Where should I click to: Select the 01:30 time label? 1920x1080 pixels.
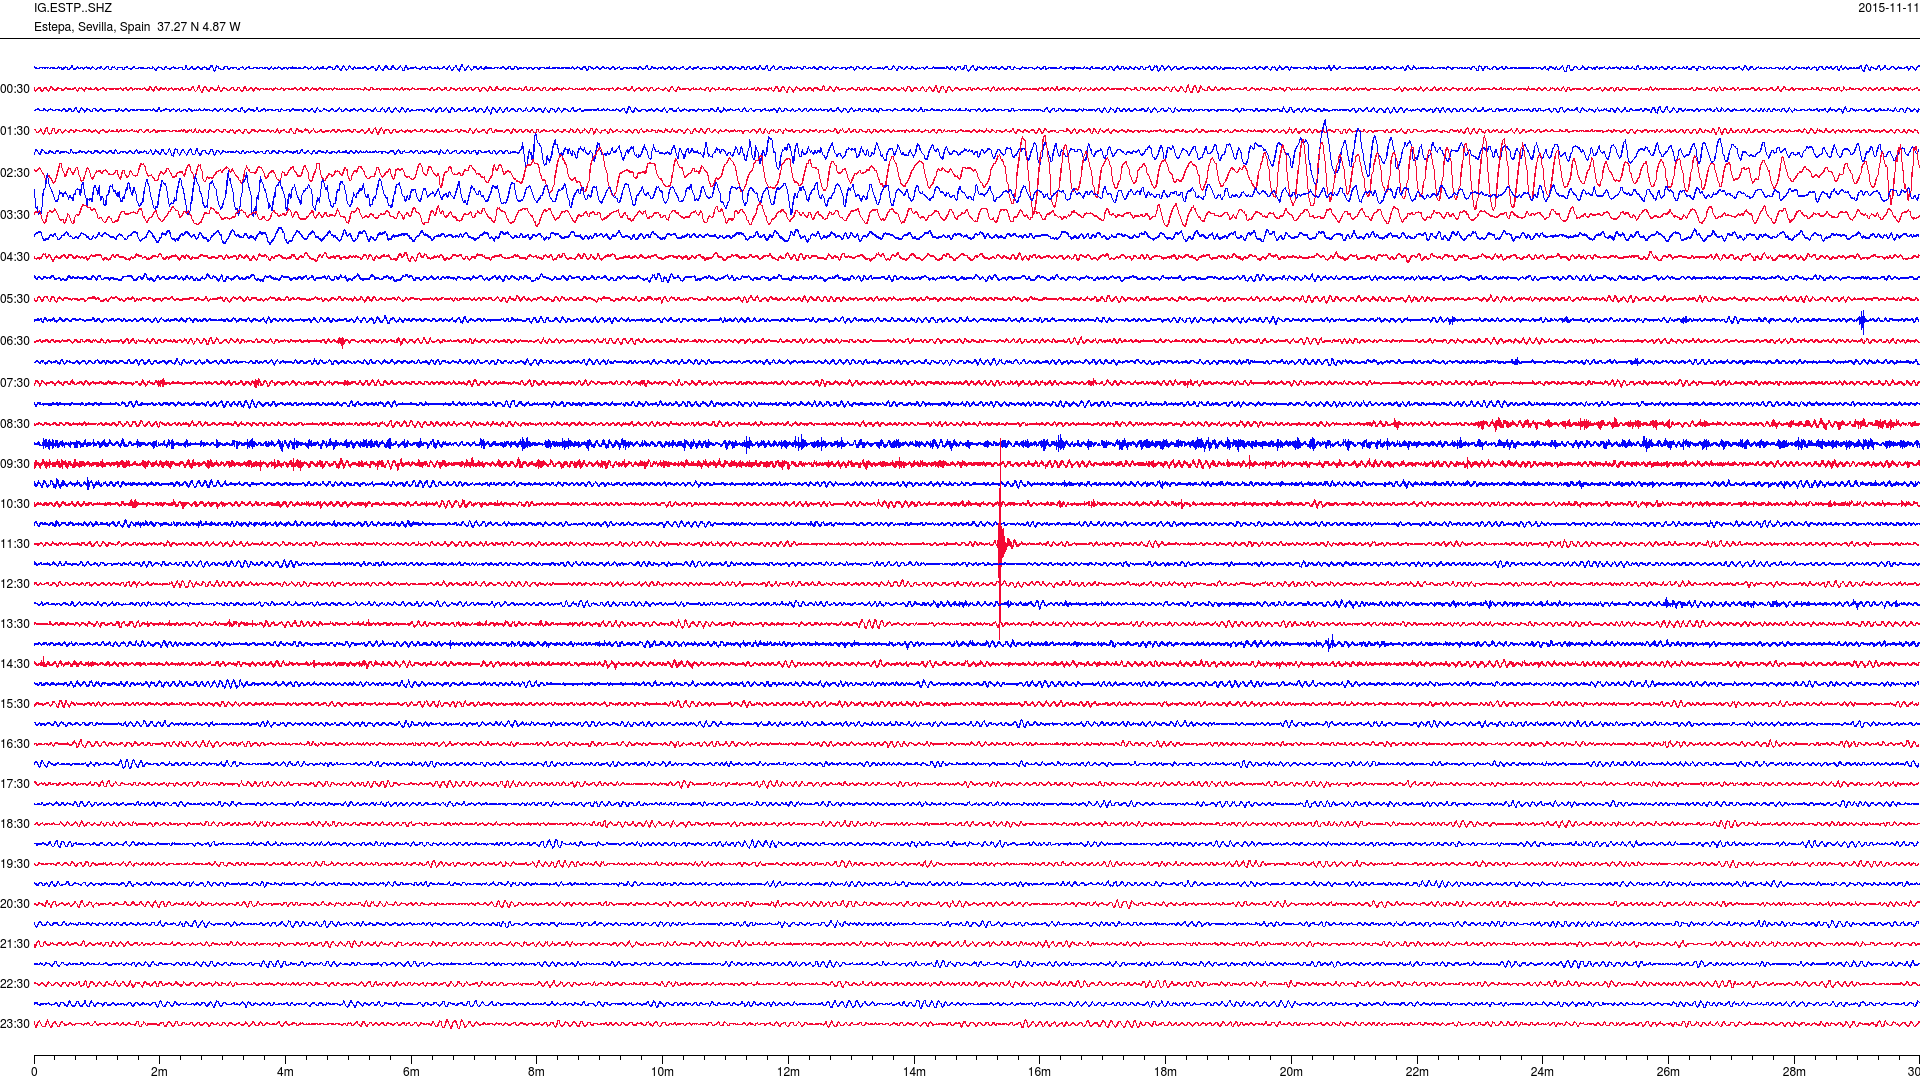click(15, 131)
